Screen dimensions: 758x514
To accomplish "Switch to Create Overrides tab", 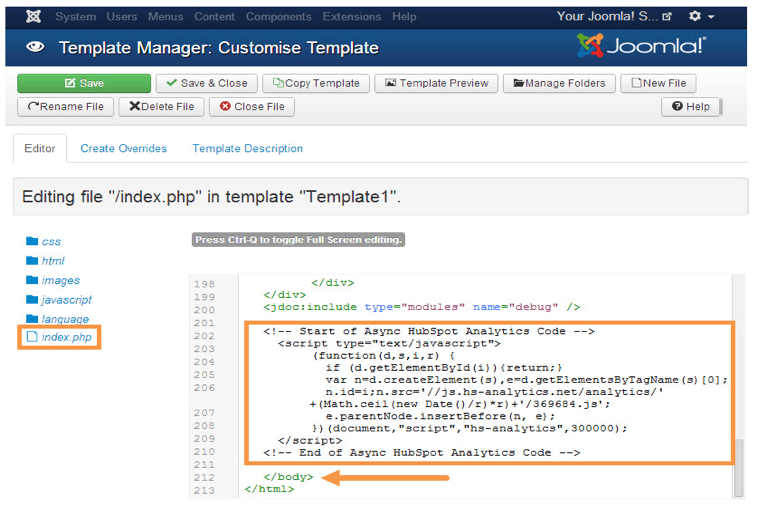I will coord(123,148).
